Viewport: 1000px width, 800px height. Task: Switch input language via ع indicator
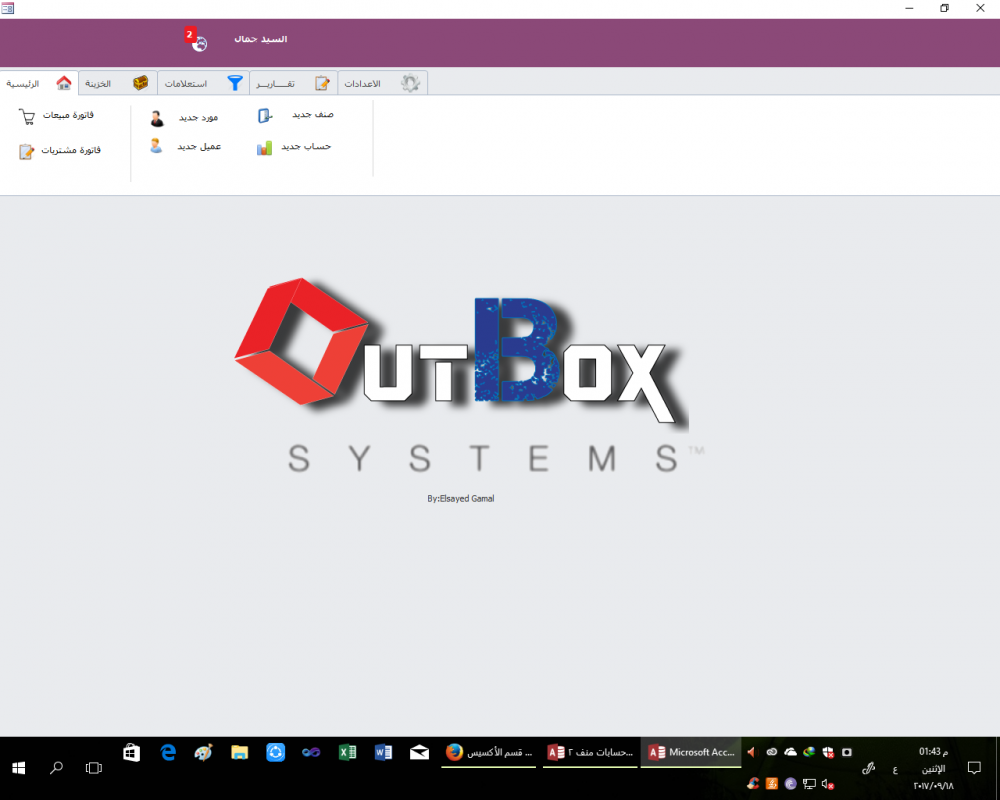point(895,770)
